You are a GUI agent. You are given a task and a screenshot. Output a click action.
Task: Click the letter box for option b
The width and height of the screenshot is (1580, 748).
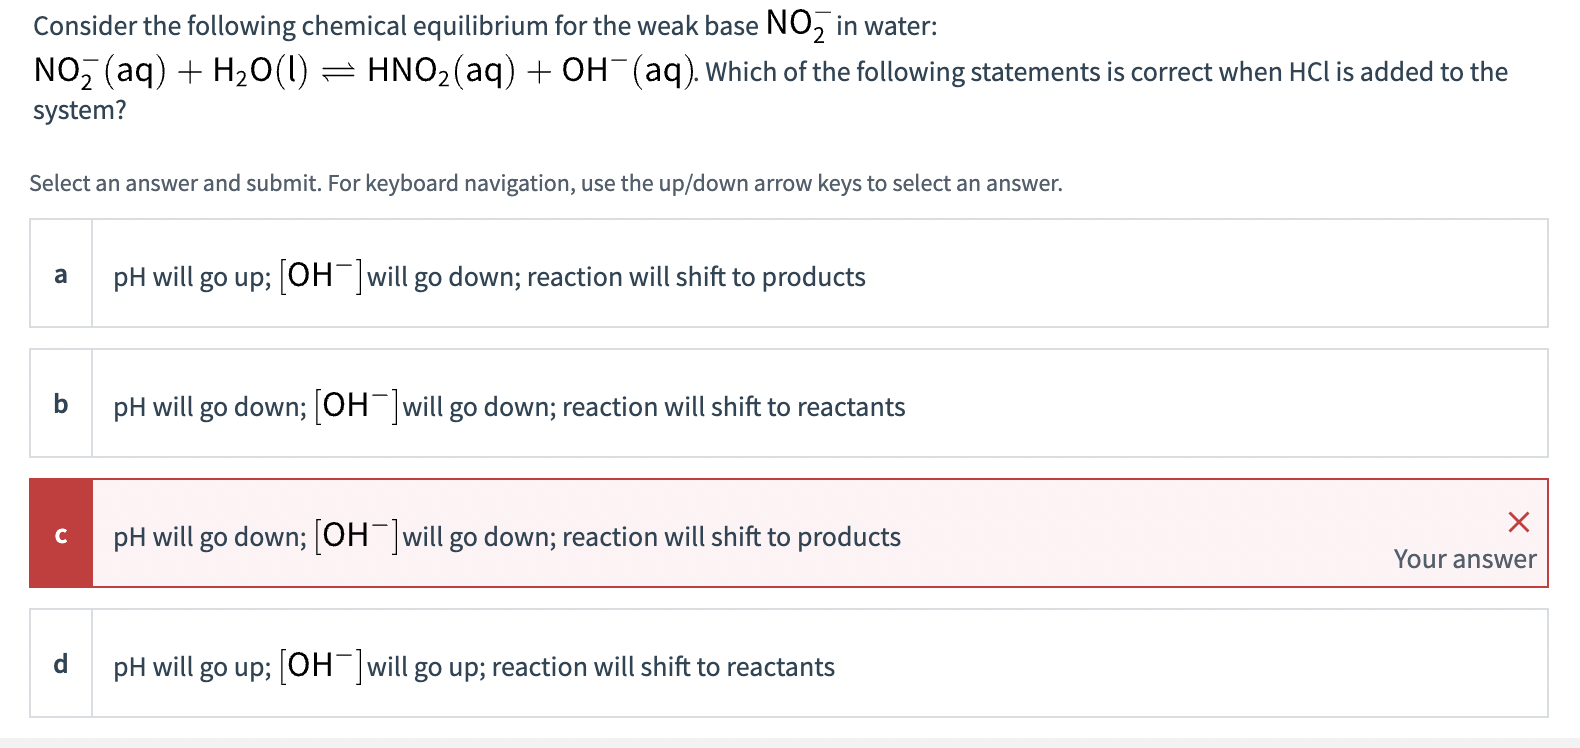[60, 404]
